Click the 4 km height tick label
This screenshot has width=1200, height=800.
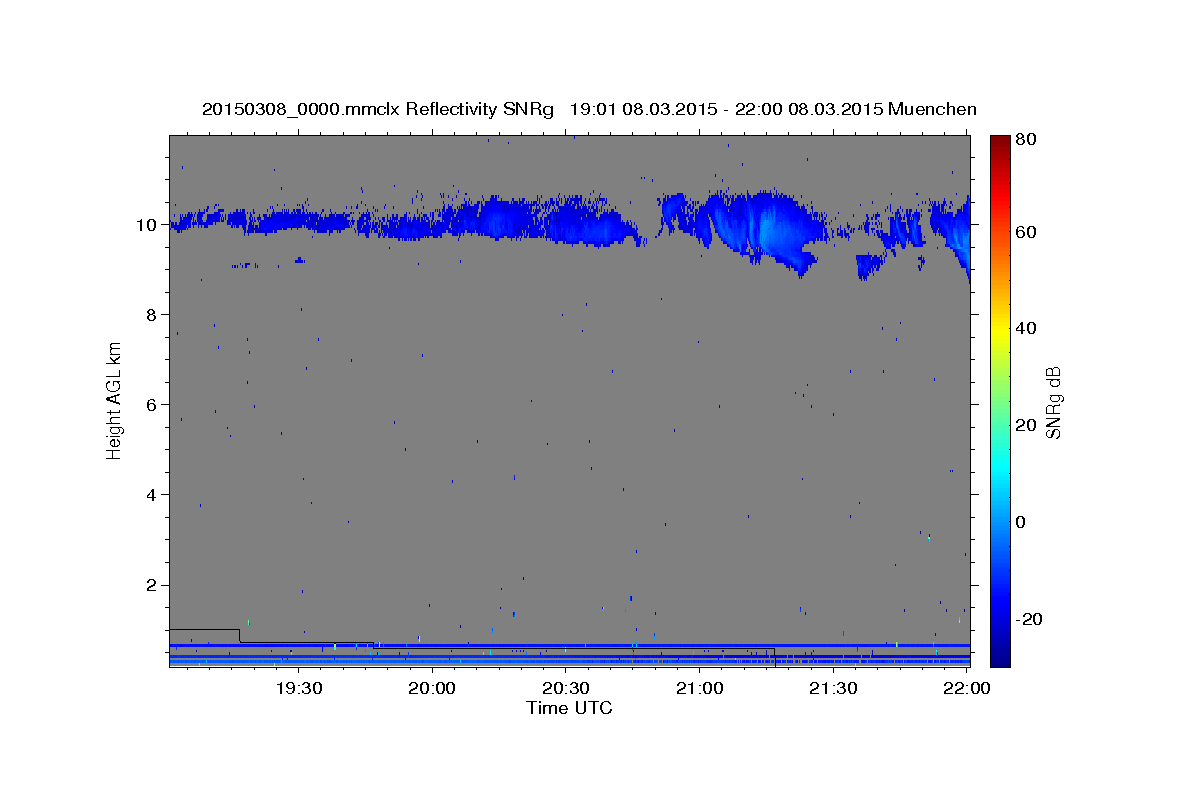click(x=150, y=495)
